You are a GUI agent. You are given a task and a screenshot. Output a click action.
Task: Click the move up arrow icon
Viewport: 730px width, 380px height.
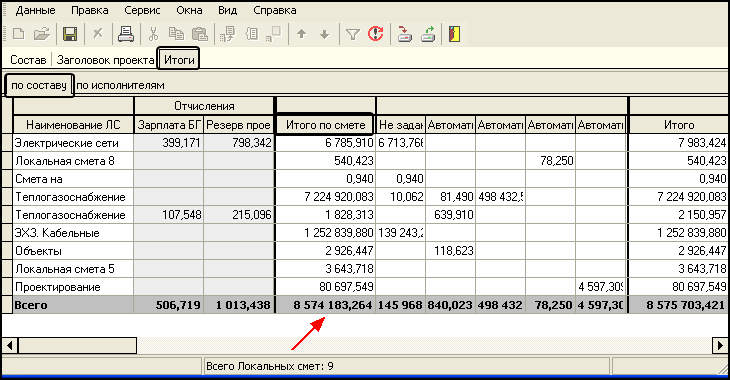click(302, 34)
